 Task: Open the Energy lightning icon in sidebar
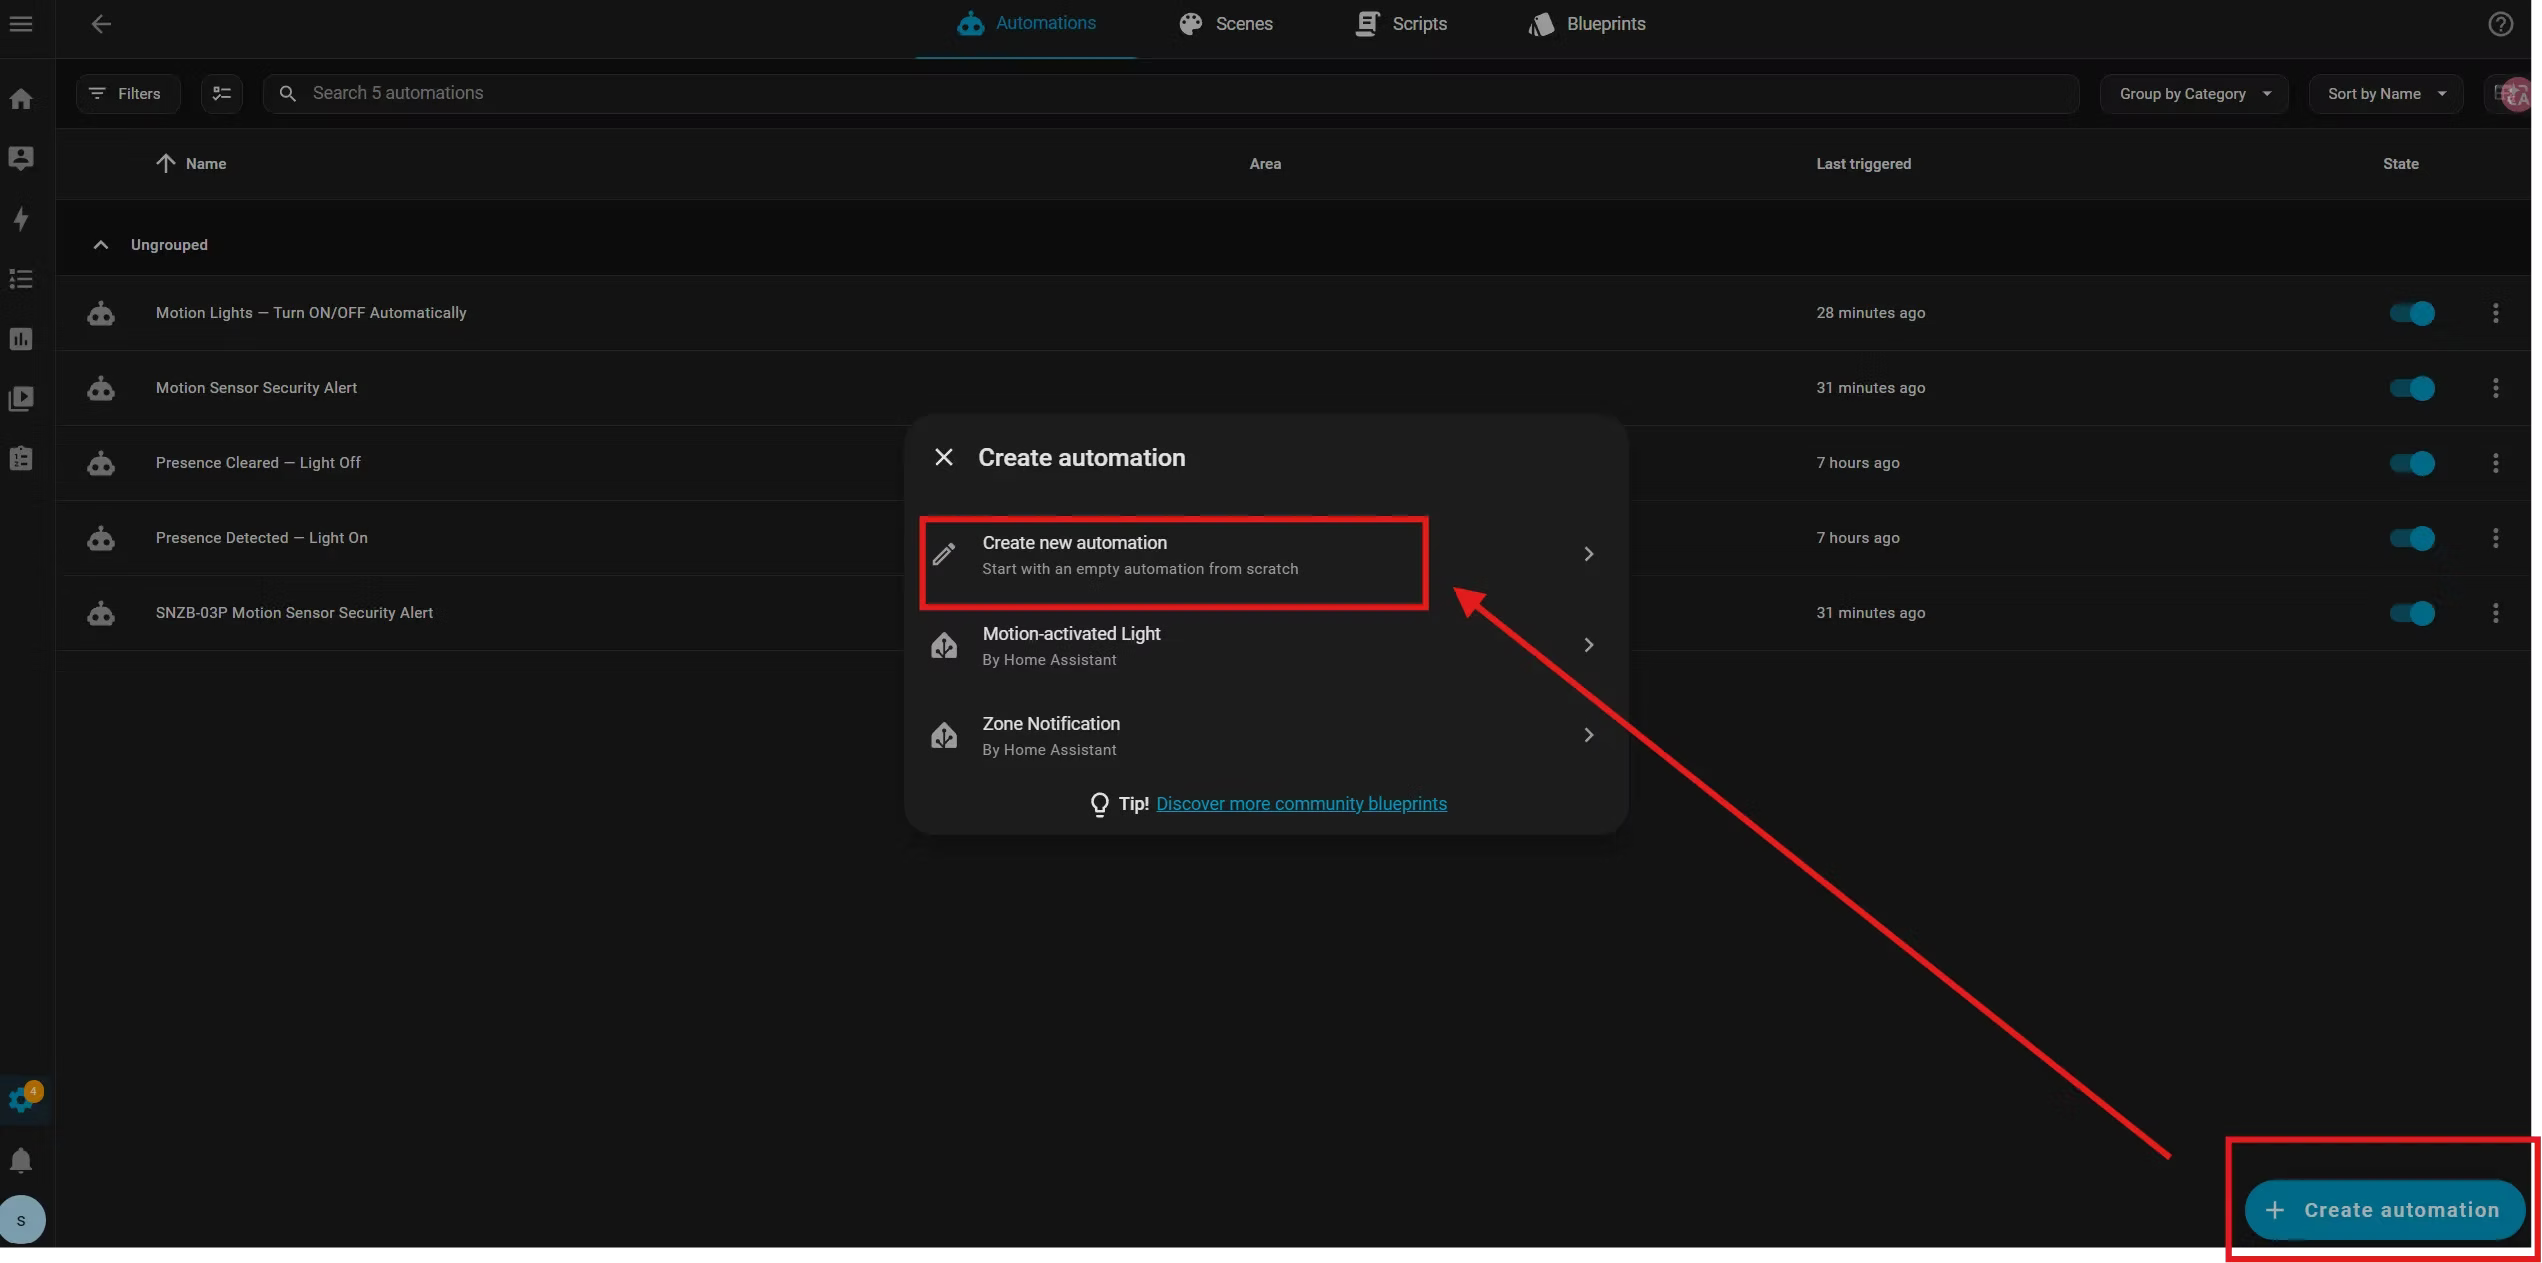[x=21, y=219]
